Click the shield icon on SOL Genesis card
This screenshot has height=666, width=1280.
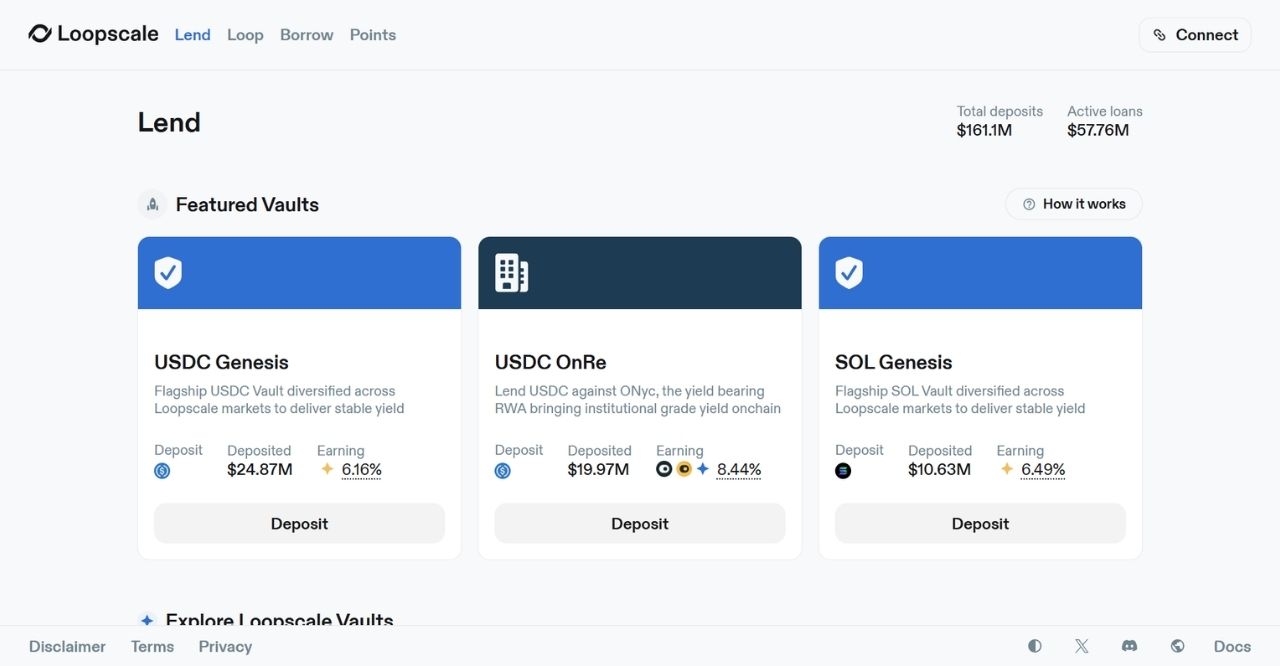tap(849, 272)
